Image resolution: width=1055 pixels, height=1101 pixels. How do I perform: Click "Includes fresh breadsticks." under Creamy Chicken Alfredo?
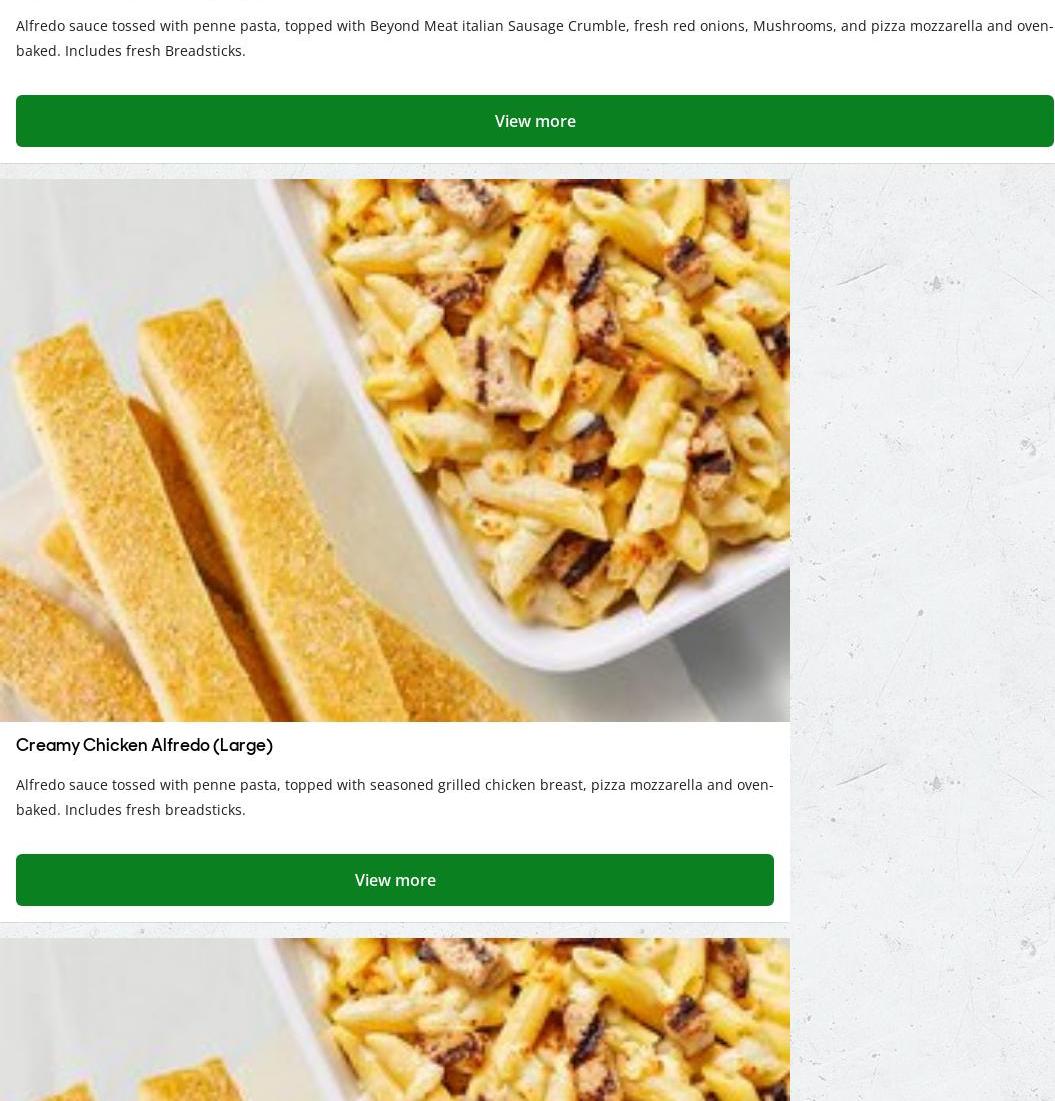(x=155, y=810)
